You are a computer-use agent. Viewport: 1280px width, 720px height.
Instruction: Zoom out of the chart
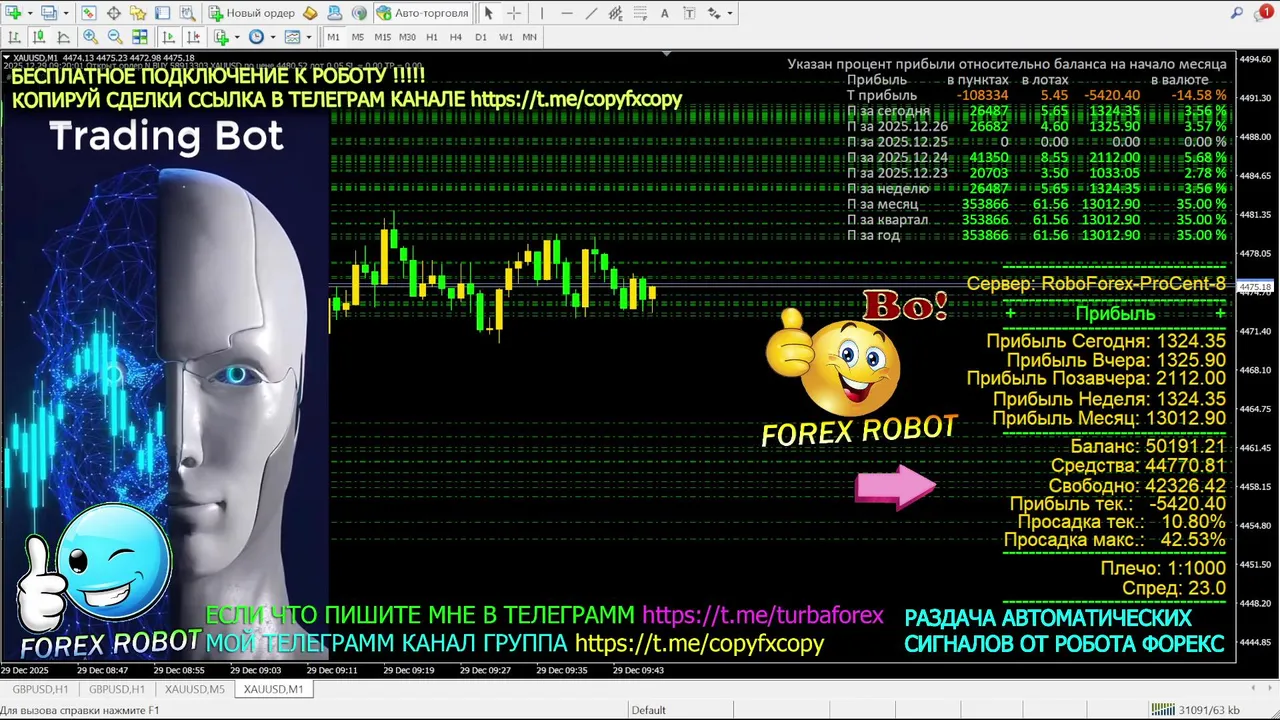[x=115, y=37]
